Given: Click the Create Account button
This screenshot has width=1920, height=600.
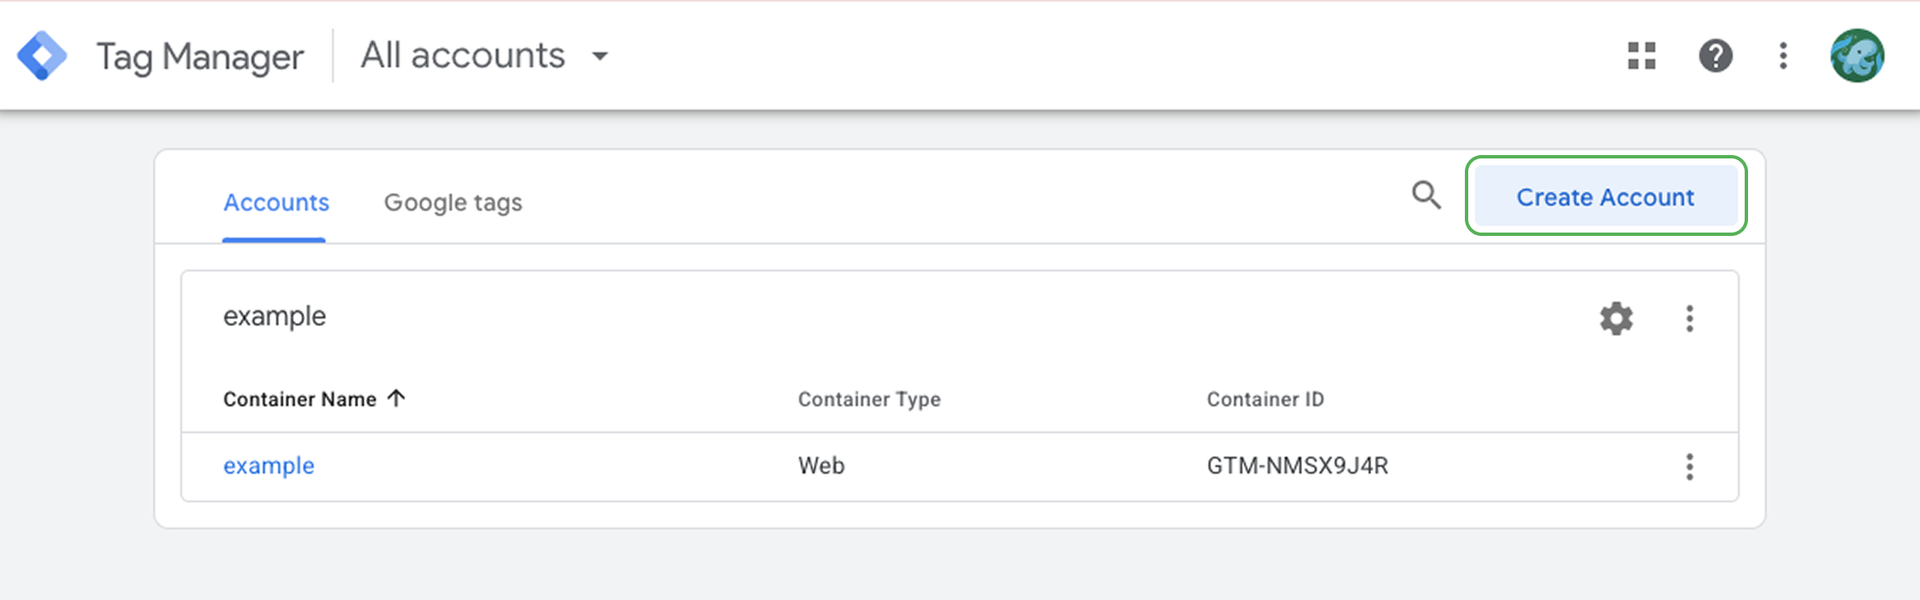Looking at the screenshot, I should point(1605,197).
